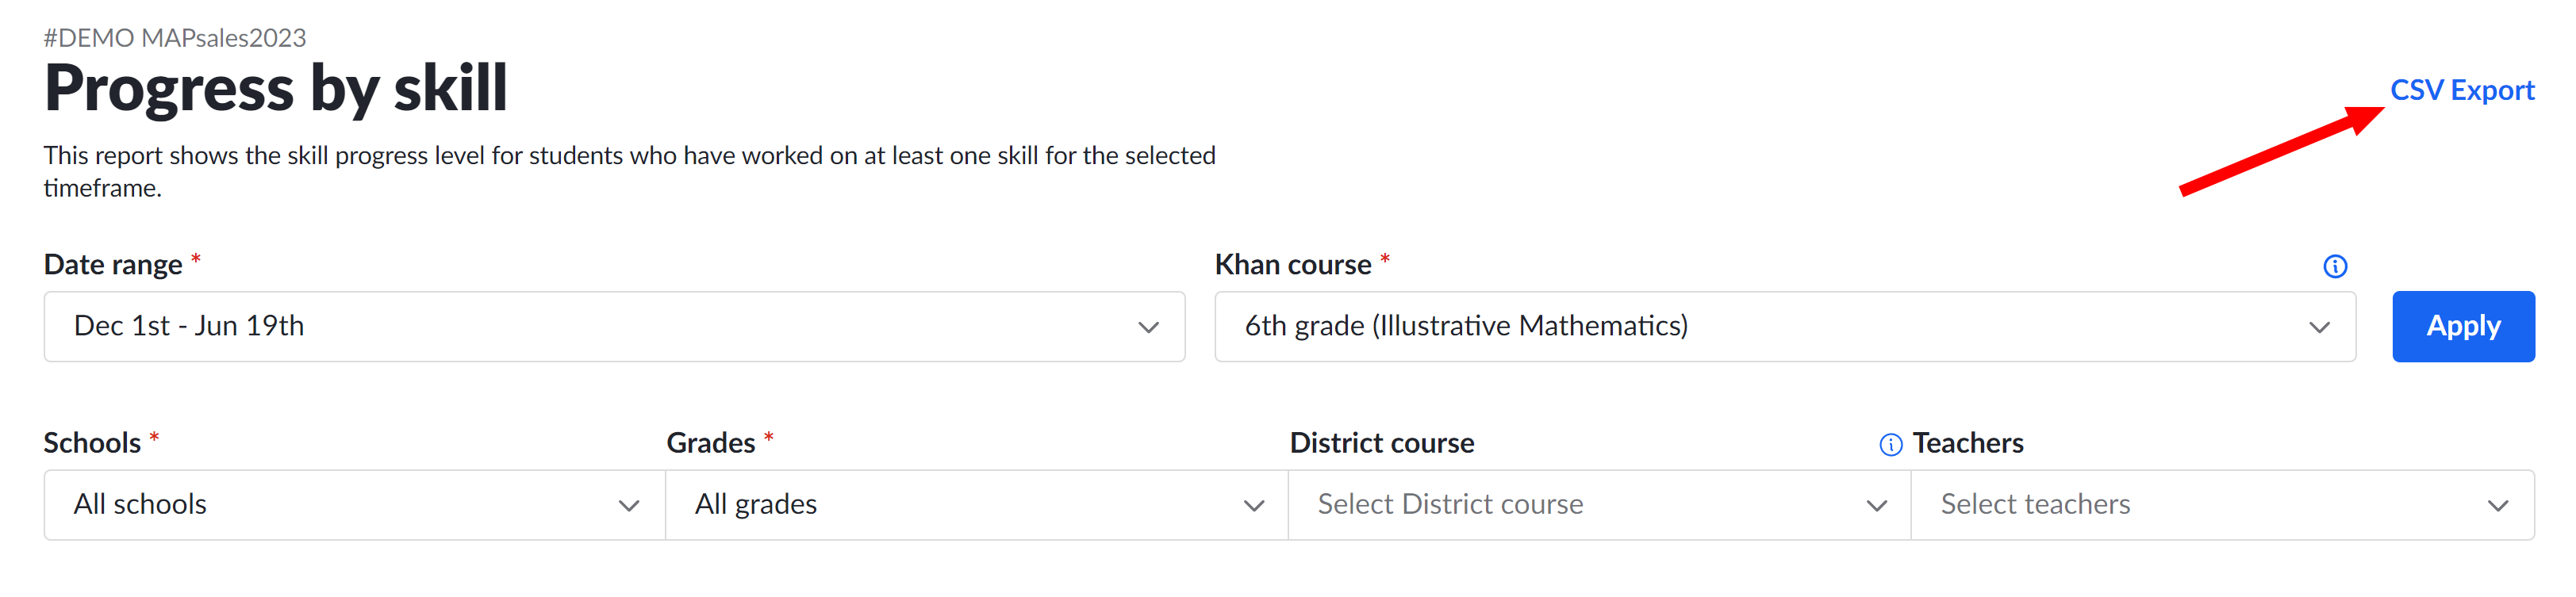
Task: Expand the 6th grade Illustrative Mathematics selector
Action: tap(1785, 327)
